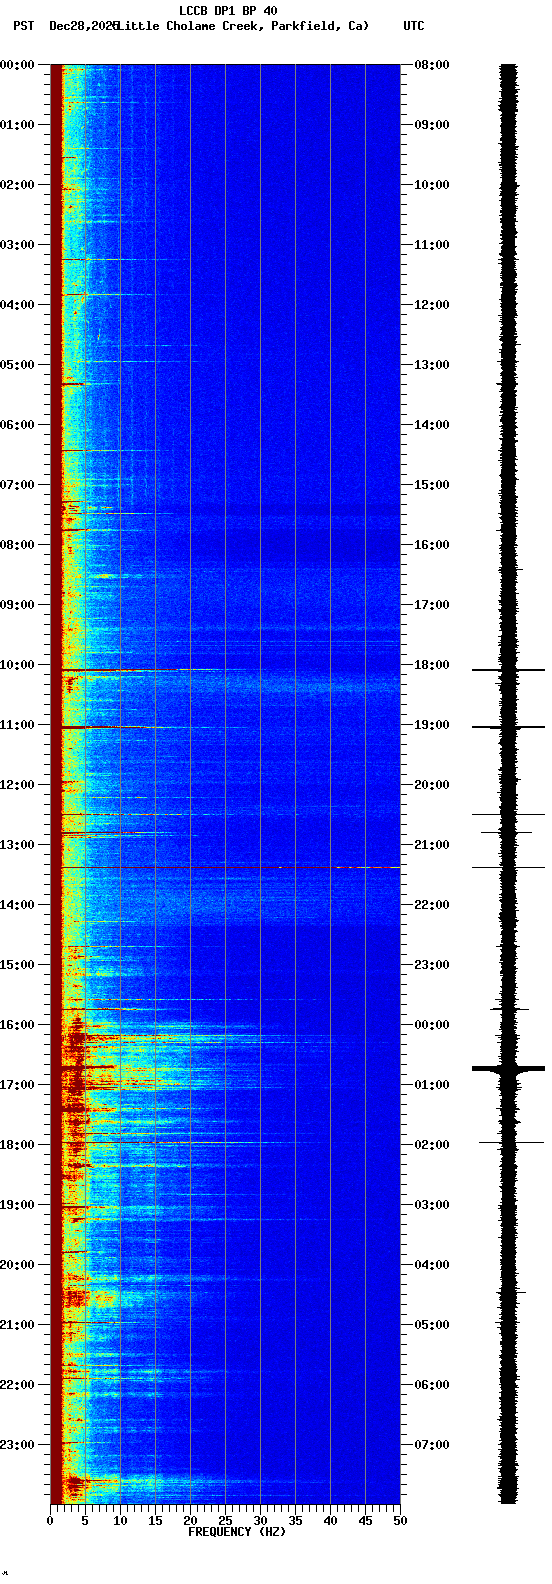Click the 12:00 label on PST axis
This screenshot has height=1584, width=552.
click(x=17, y=785)
